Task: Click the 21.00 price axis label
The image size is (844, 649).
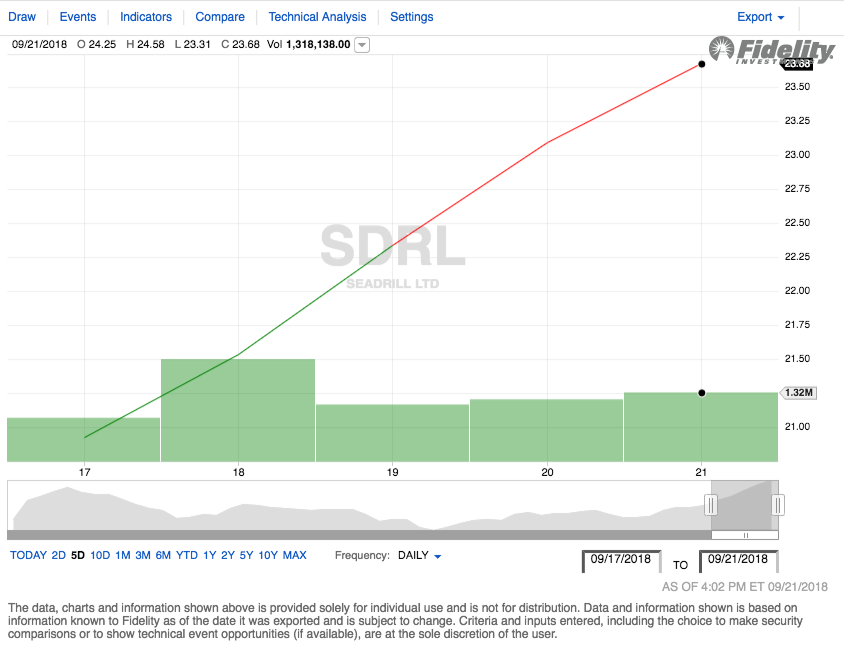Action: click(x=797, y=427)
